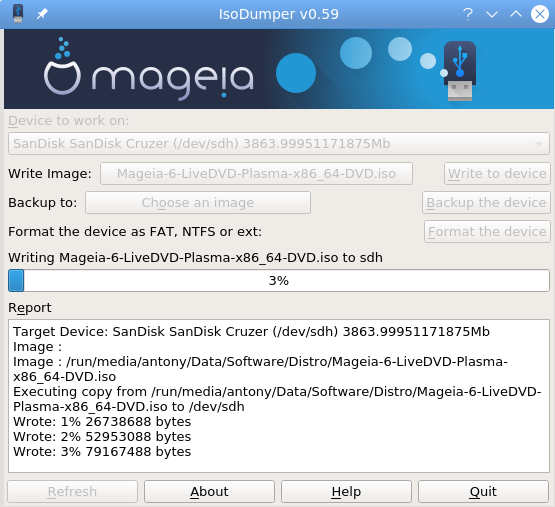Click the Backup the device button
The height and width of the screenshot is (507, 555).
click(x=486, y=203)
